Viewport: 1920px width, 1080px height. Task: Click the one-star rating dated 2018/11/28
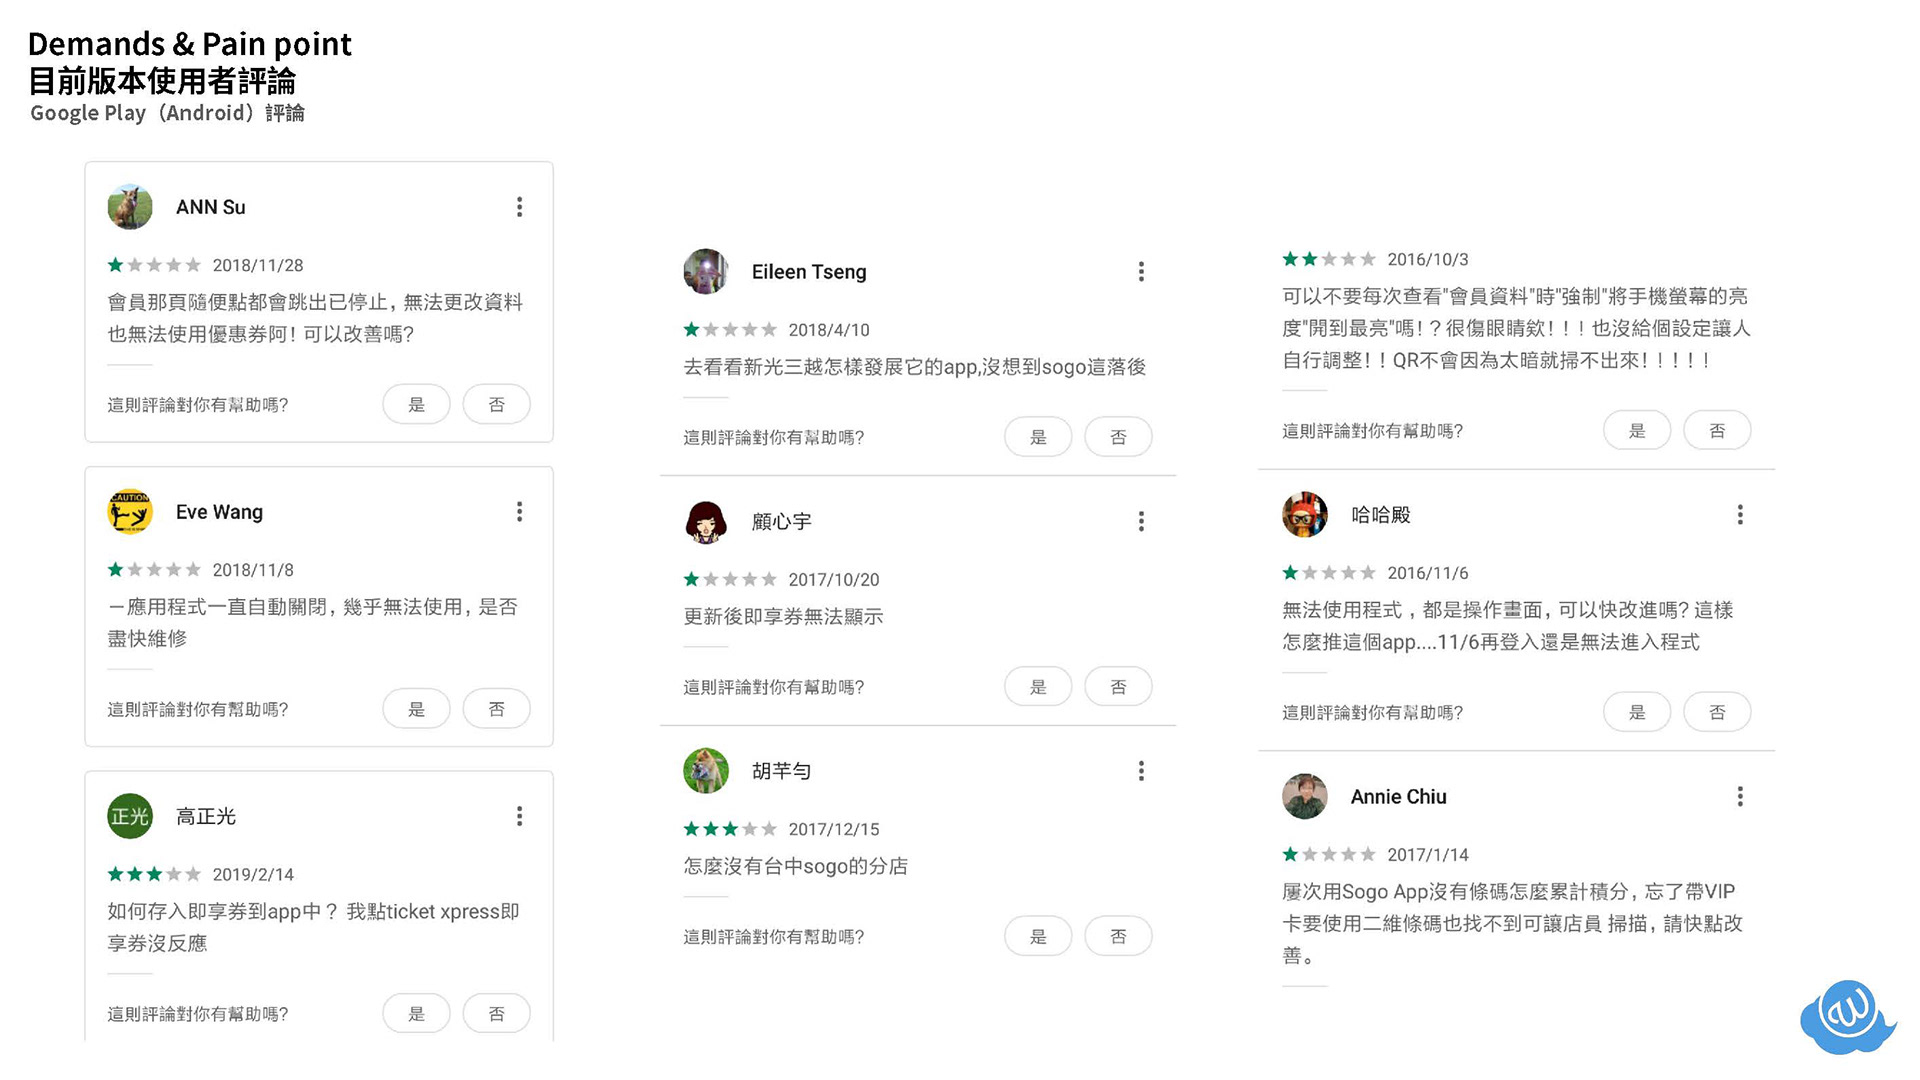coord(155,265)
